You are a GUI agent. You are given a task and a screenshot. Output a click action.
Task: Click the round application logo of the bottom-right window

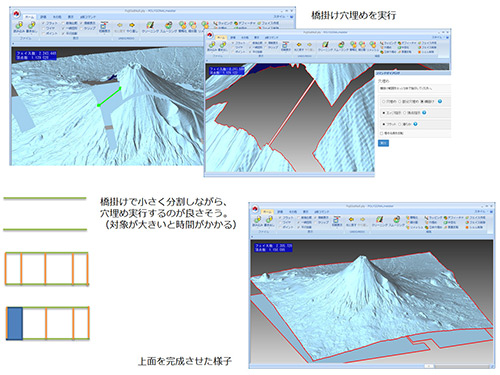[x=256, y=209]
